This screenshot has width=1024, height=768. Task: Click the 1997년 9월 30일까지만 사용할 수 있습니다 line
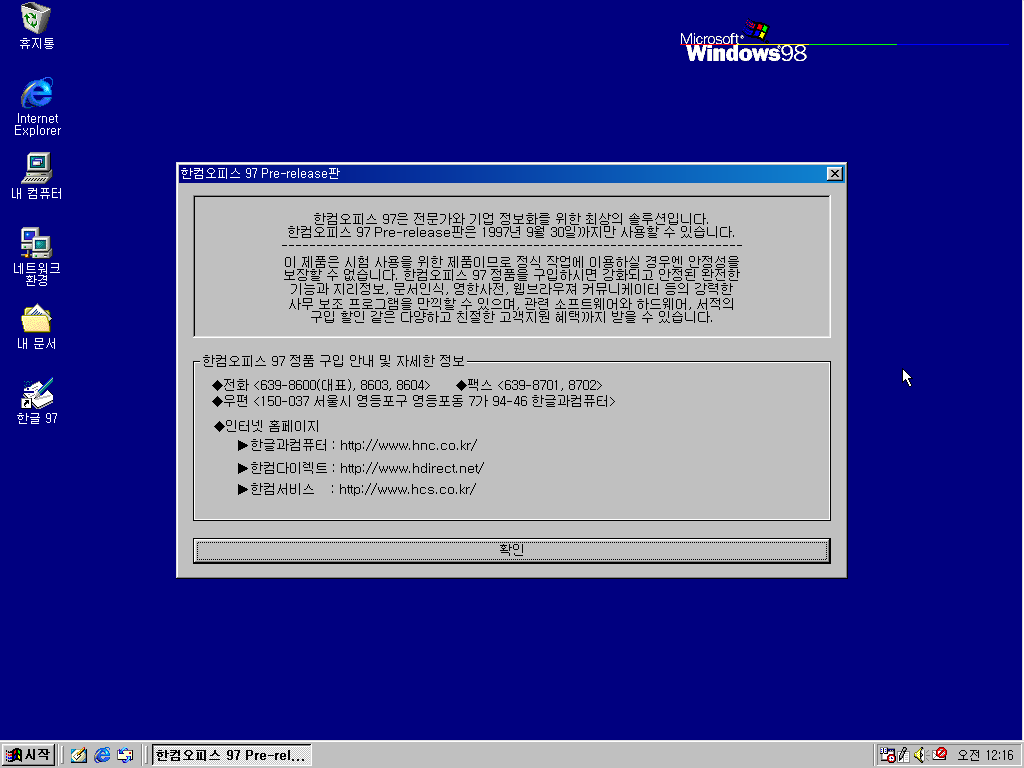(x=511, y=232)
